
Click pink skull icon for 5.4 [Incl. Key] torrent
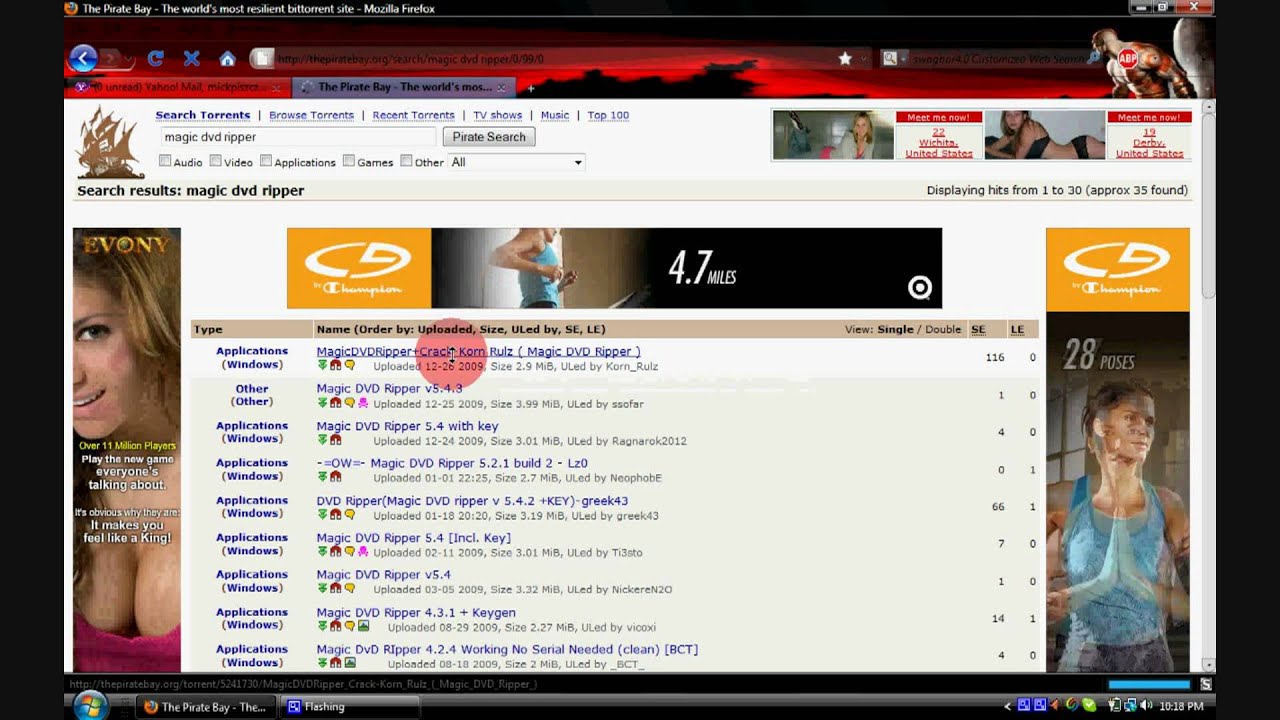coord(363,552)
